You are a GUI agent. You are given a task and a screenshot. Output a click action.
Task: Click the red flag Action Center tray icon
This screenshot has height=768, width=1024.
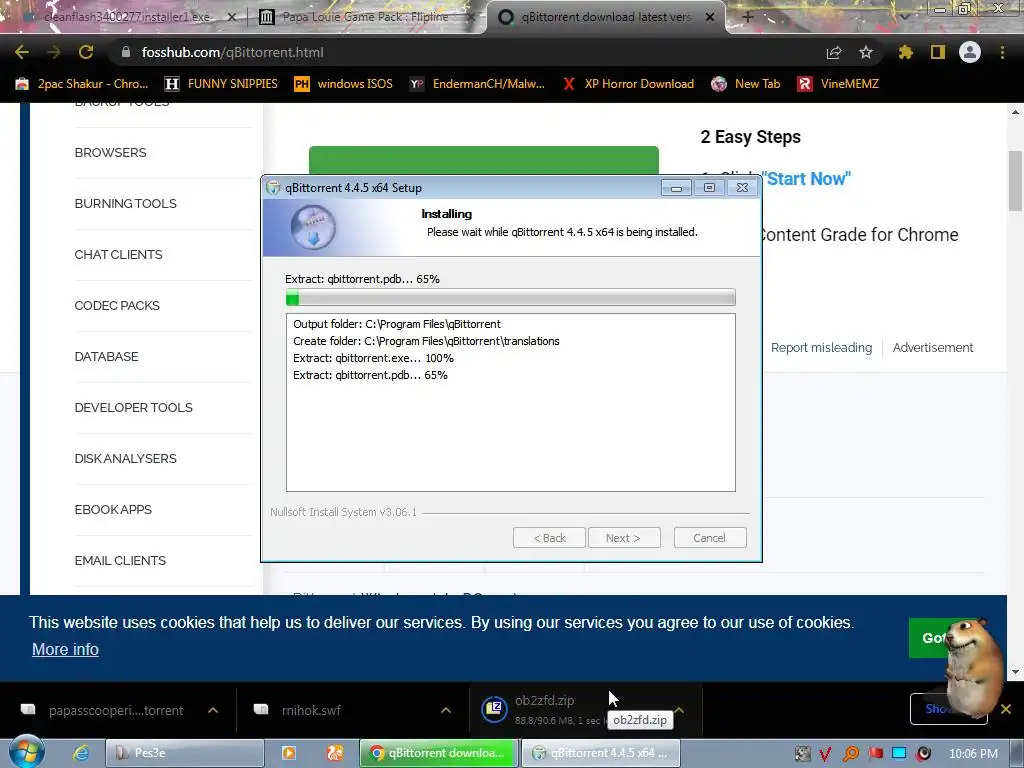point(876,754)
